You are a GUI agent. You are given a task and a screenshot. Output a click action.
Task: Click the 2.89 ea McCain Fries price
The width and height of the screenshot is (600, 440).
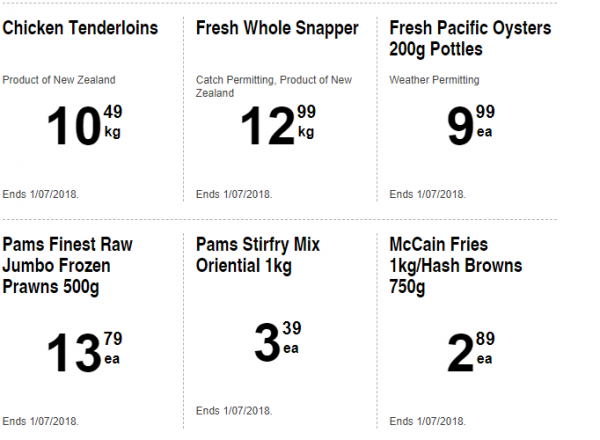471,352
